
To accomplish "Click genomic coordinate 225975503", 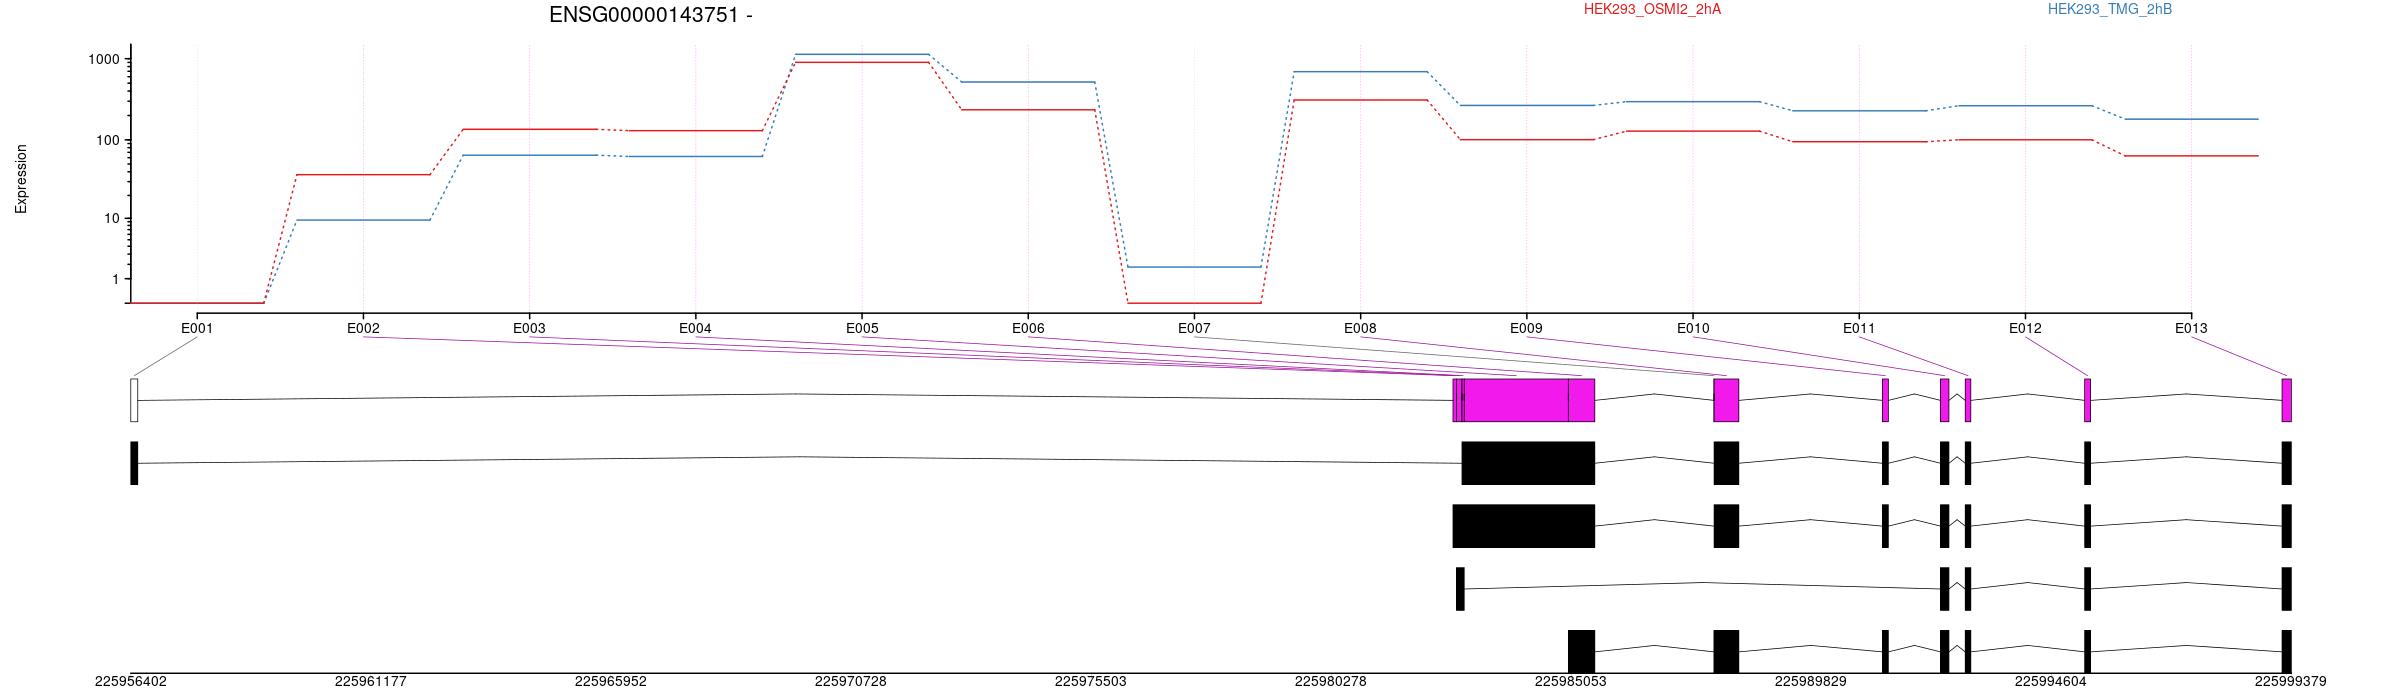I will point(1091,682).
